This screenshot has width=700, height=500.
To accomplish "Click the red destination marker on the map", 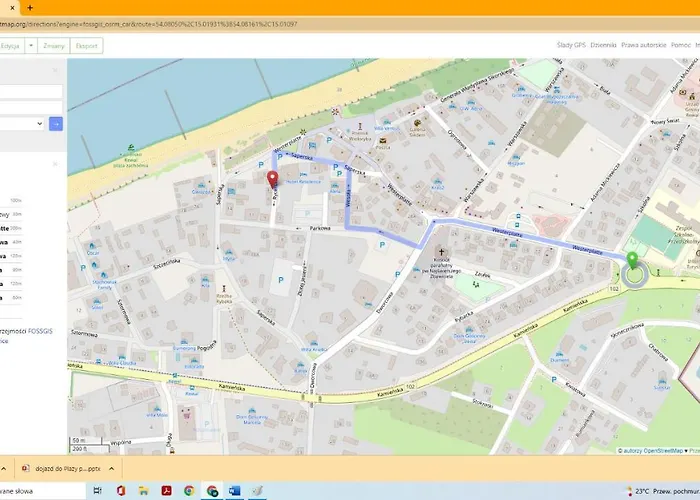I will point(271,179).
